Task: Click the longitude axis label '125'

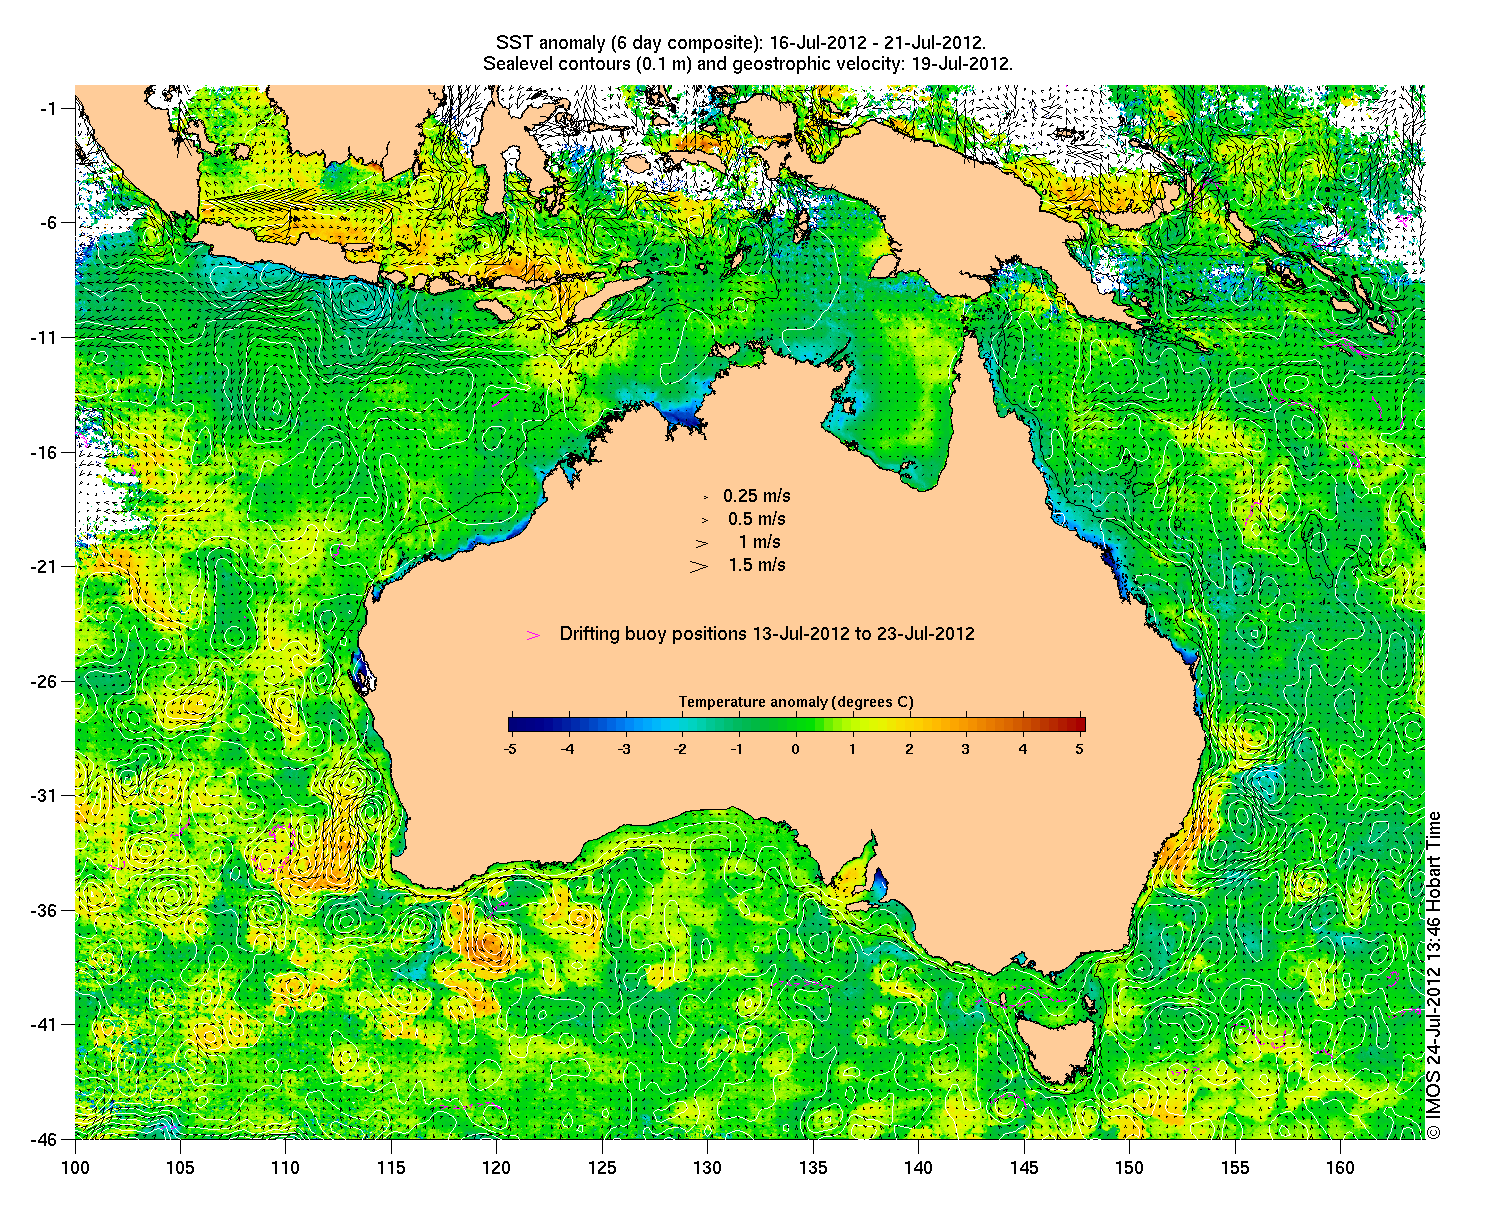Action: point(602,1167)
